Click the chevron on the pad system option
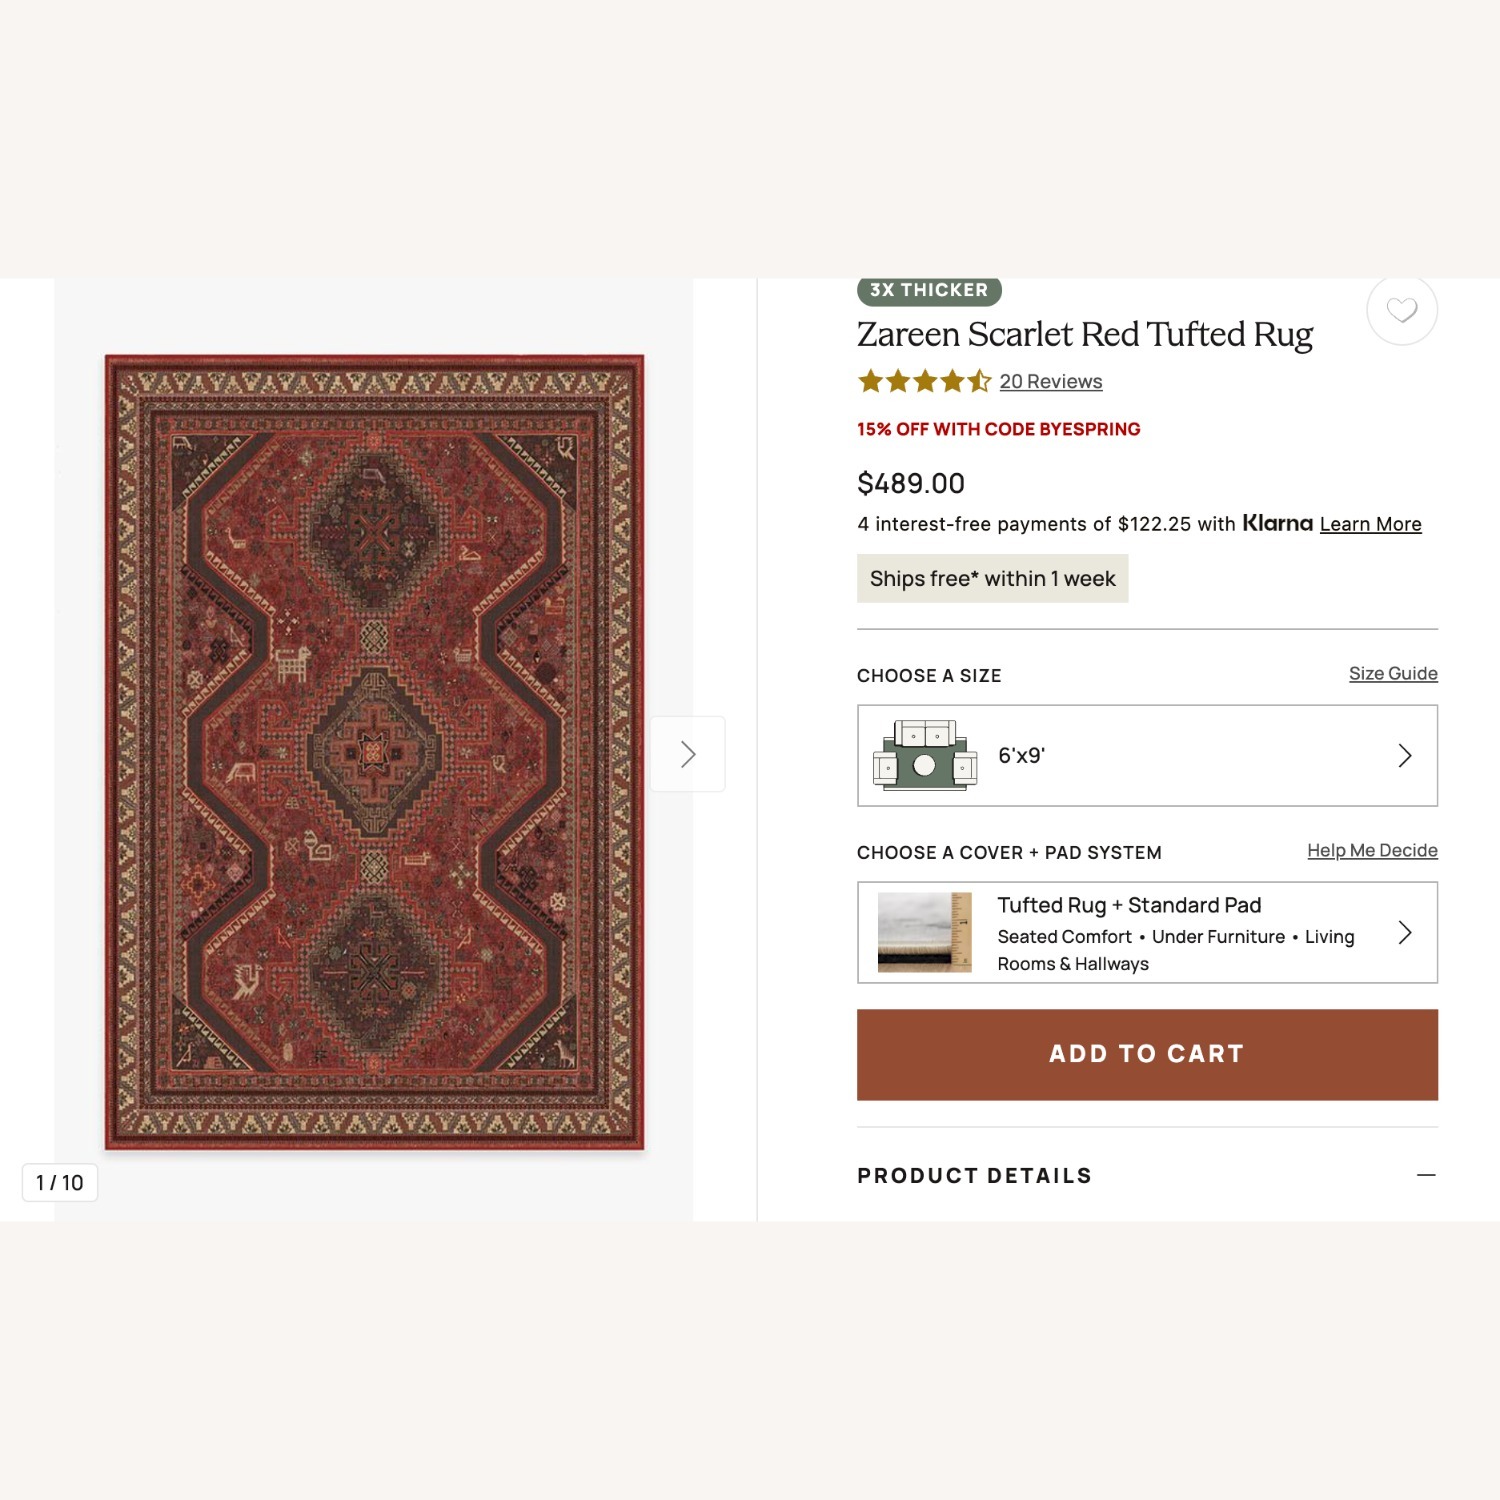Image resolution: width=1500 pixels, height=1500 pixels. pyautogui.click(x=1406, y=932)
